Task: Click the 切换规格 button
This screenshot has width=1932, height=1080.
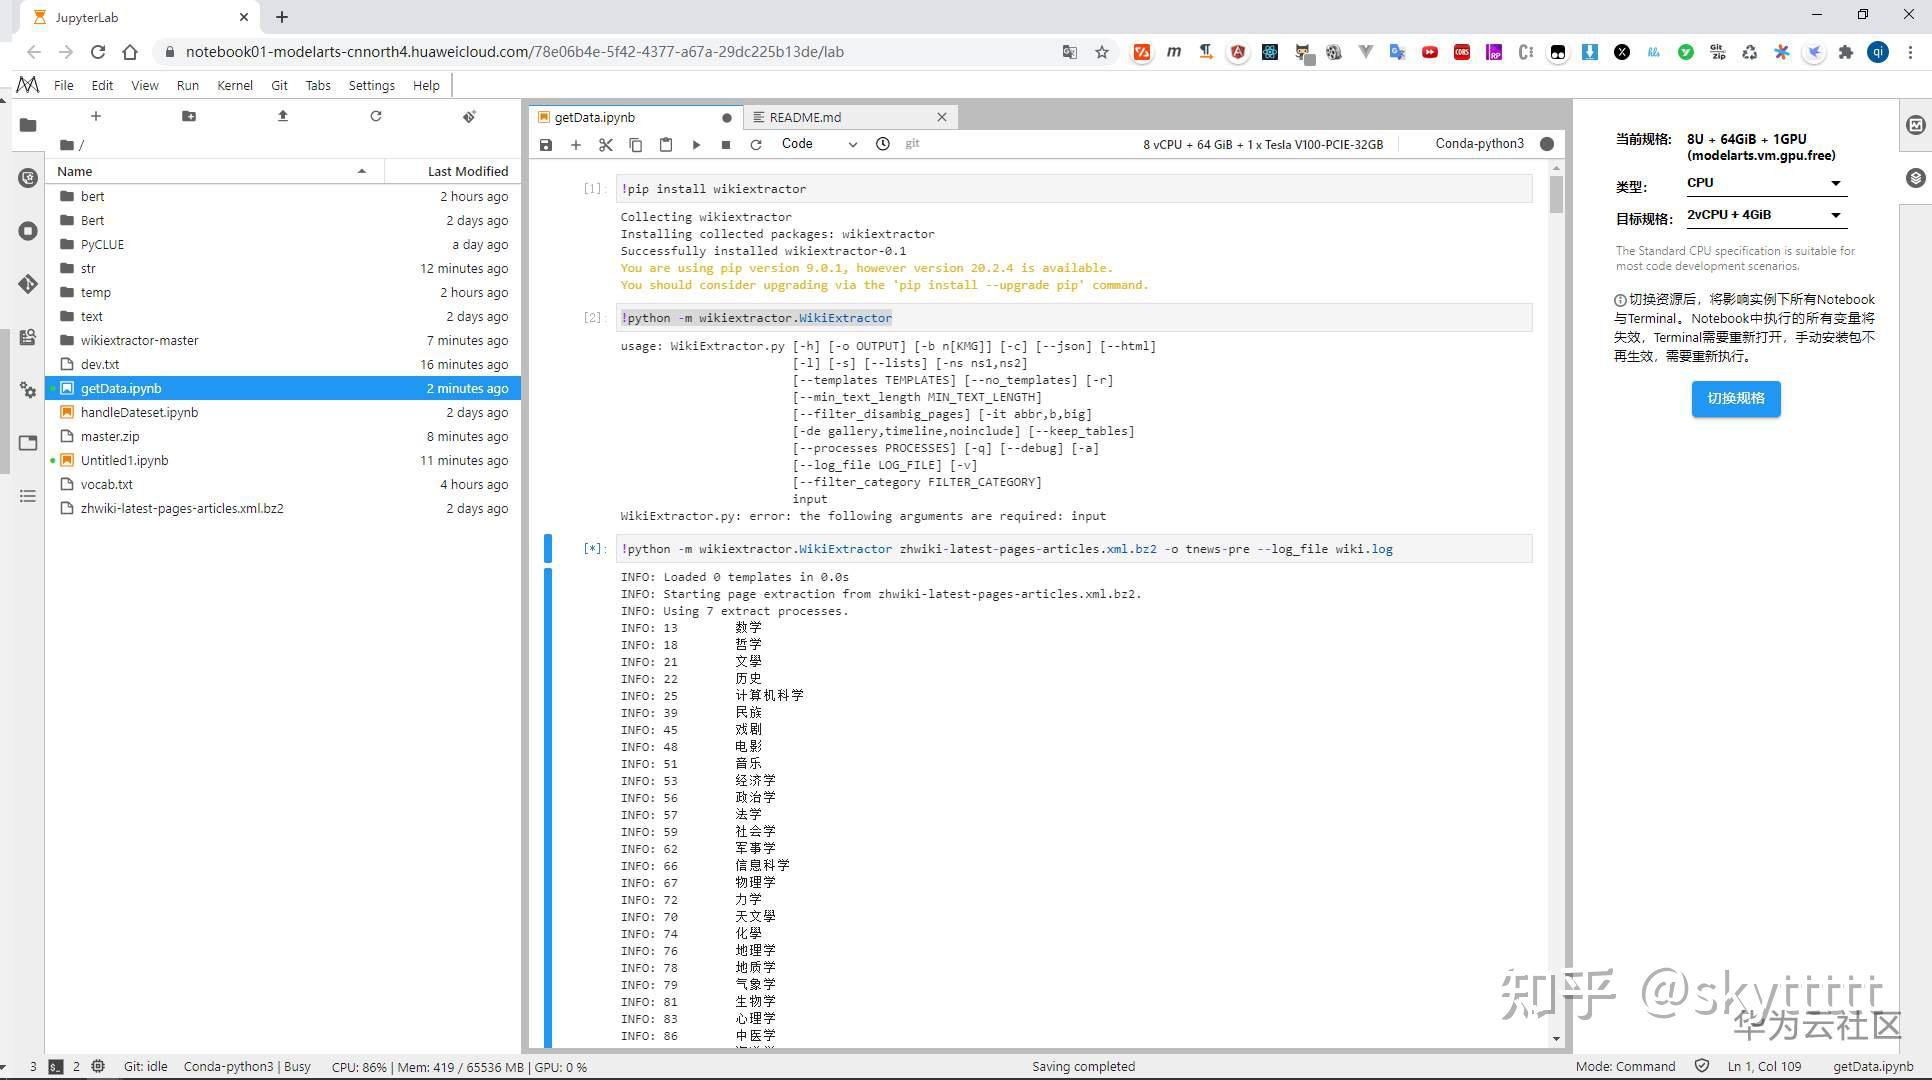Action: point(1735,398)
